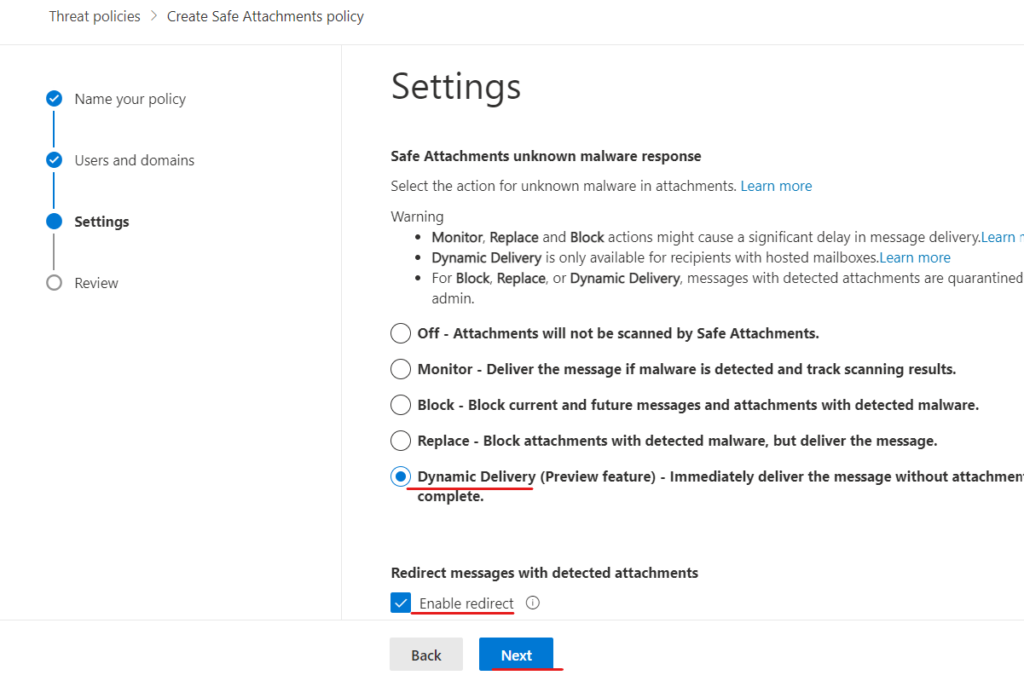Click the Back button
The height and width of the screenshot is (681, 1024).
pyautogui.click(x=426, y=655)
